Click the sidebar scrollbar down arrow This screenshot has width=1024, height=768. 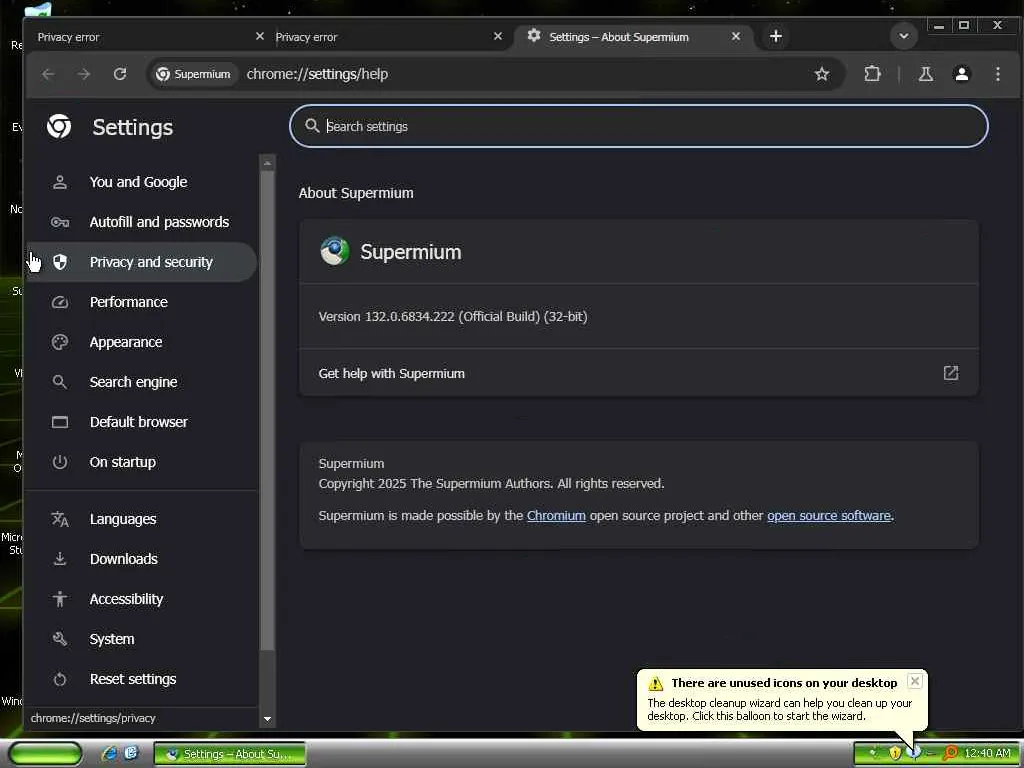tap(267, 719)
